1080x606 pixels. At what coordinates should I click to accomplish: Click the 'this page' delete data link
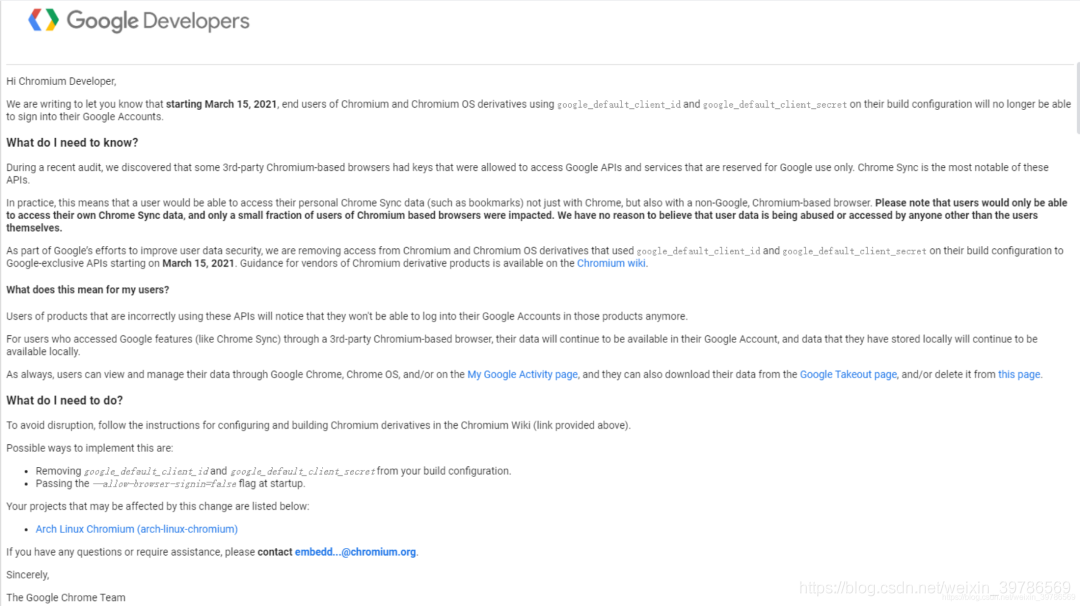coord(1019,375)
